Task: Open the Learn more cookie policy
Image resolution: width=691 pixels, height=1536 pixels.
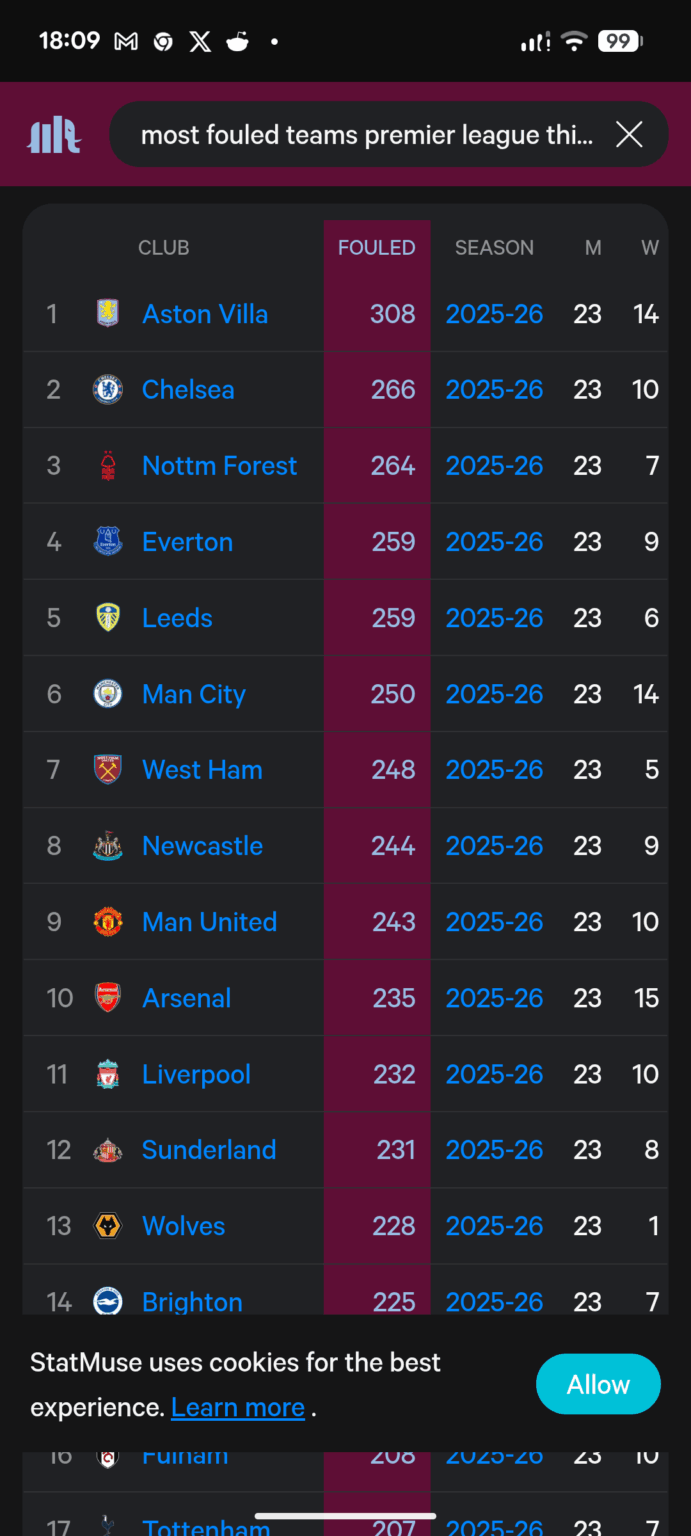Action: point(238,1407)
